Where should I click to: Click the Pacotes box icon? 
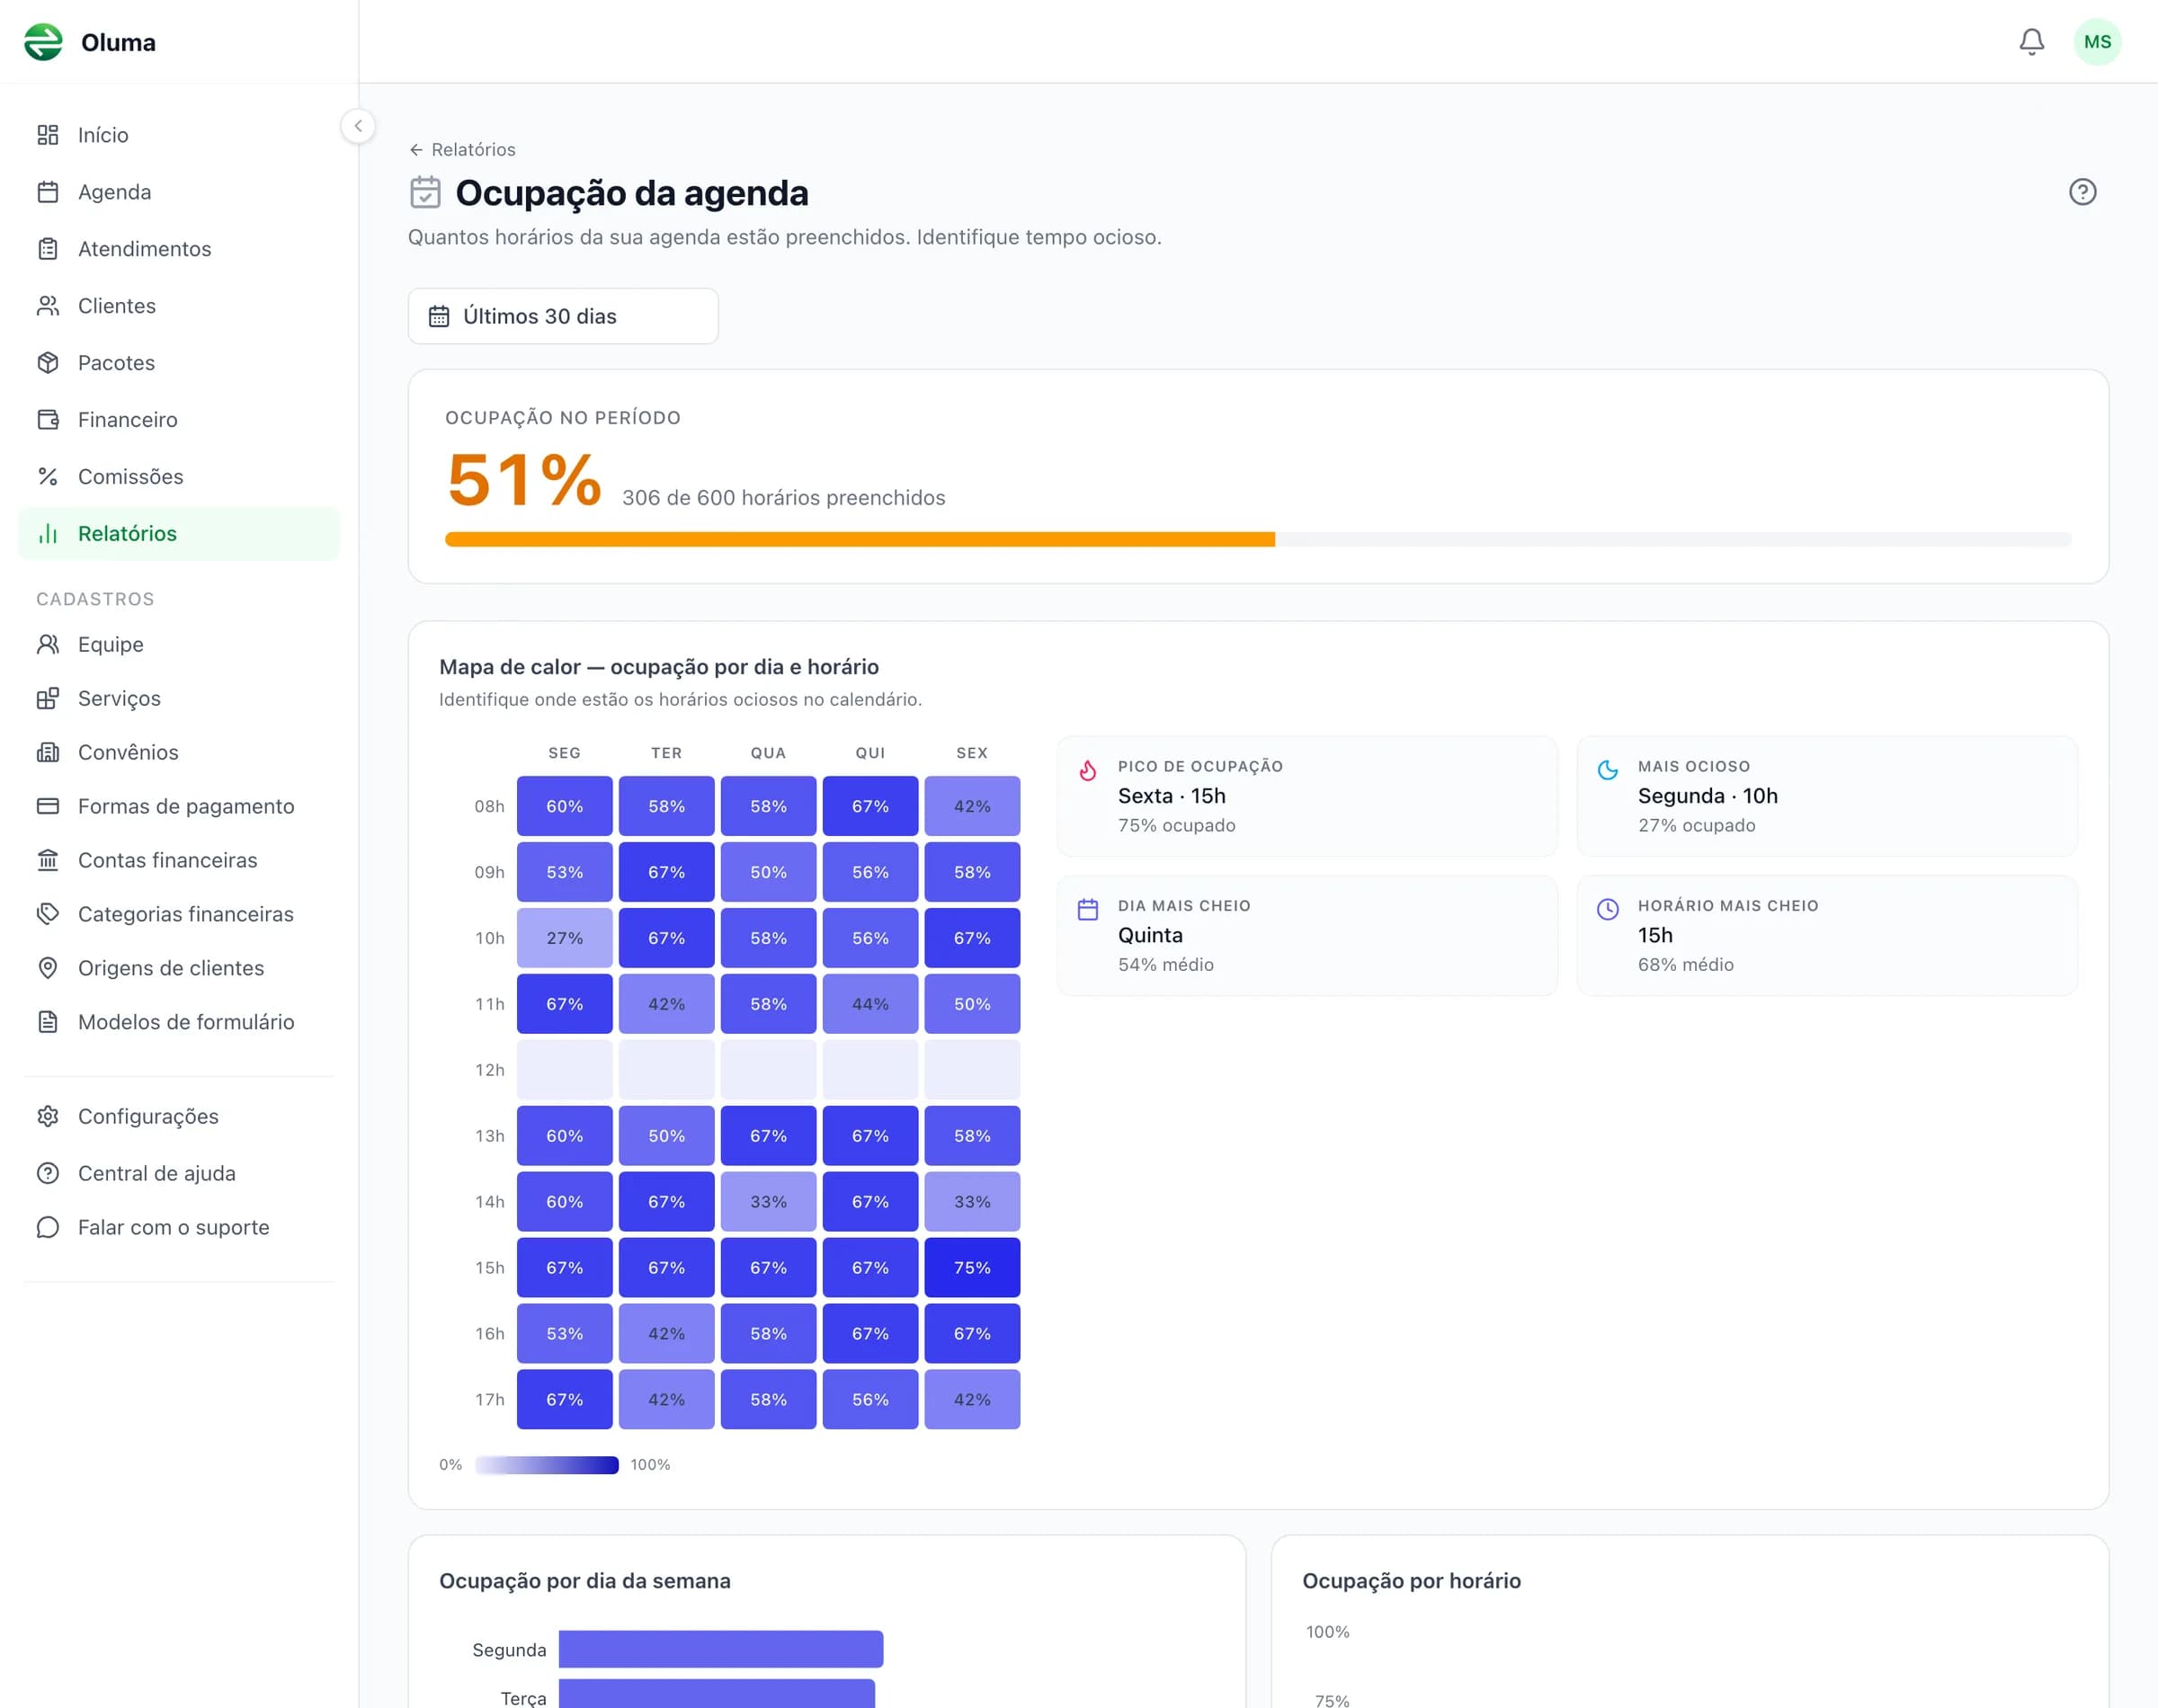click(x=48, y=363)
